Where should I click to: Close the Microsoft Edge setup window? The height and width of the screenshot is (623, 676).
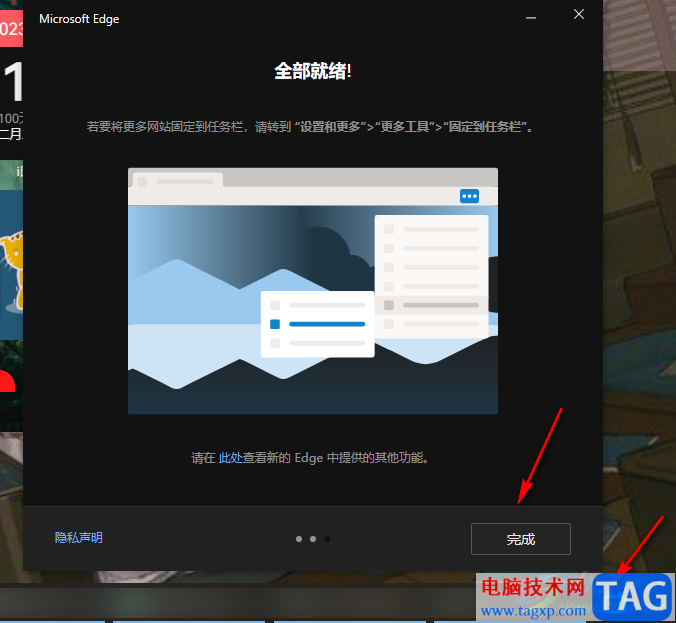pyautogui.click(x=579, y=15)
